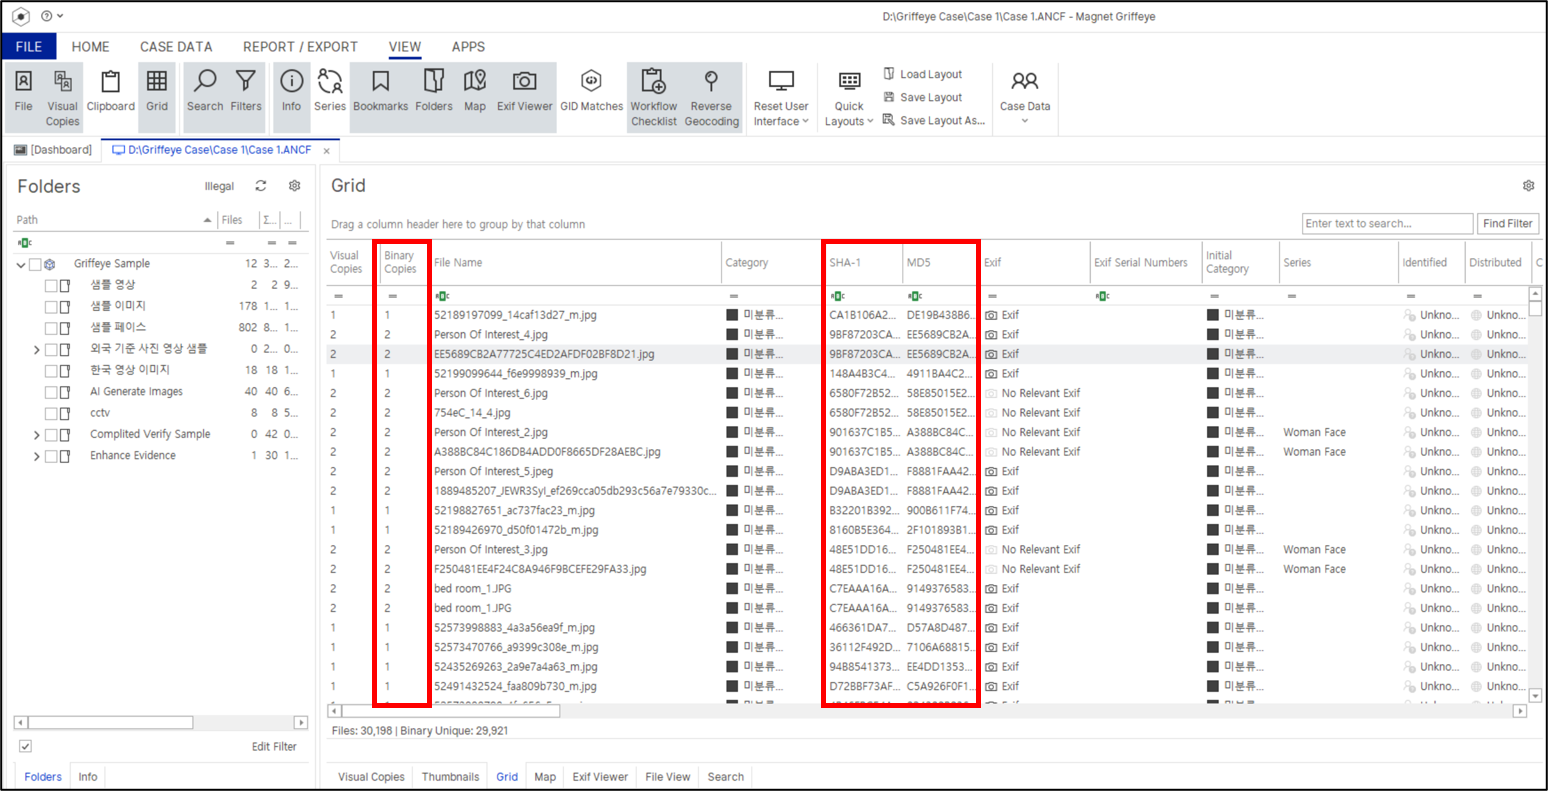
Task: Open the Reset User Interface dropdown
Action: [781, 98]
